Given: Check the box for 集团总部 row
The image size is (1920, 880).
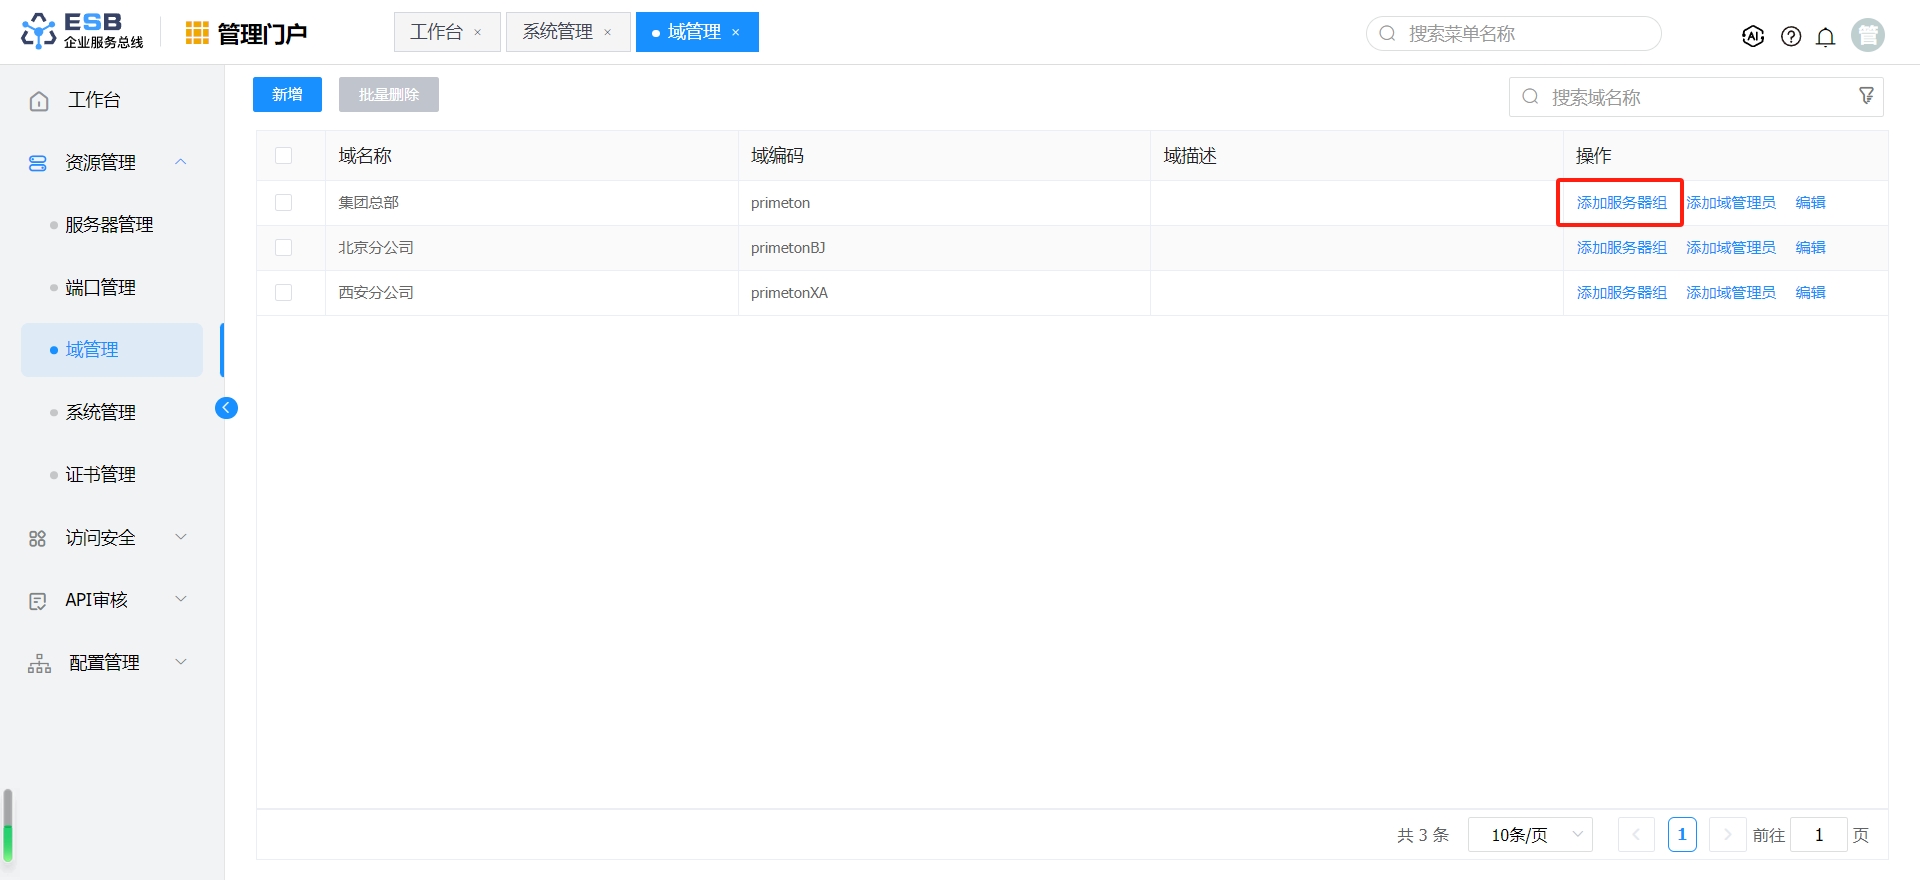Looking at the screenshot, I should click(284, 203).
